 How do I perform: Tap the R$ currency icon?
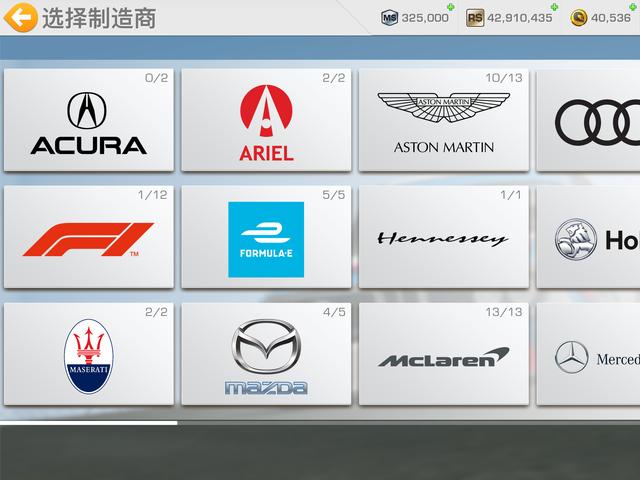coord(475,17)
